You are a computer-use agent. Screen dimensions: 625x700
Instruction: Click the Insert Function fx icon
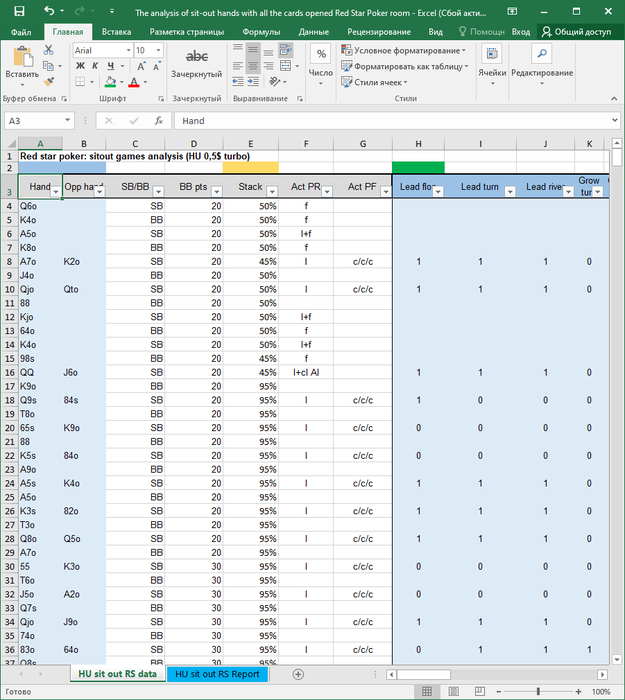coord(158,120)
